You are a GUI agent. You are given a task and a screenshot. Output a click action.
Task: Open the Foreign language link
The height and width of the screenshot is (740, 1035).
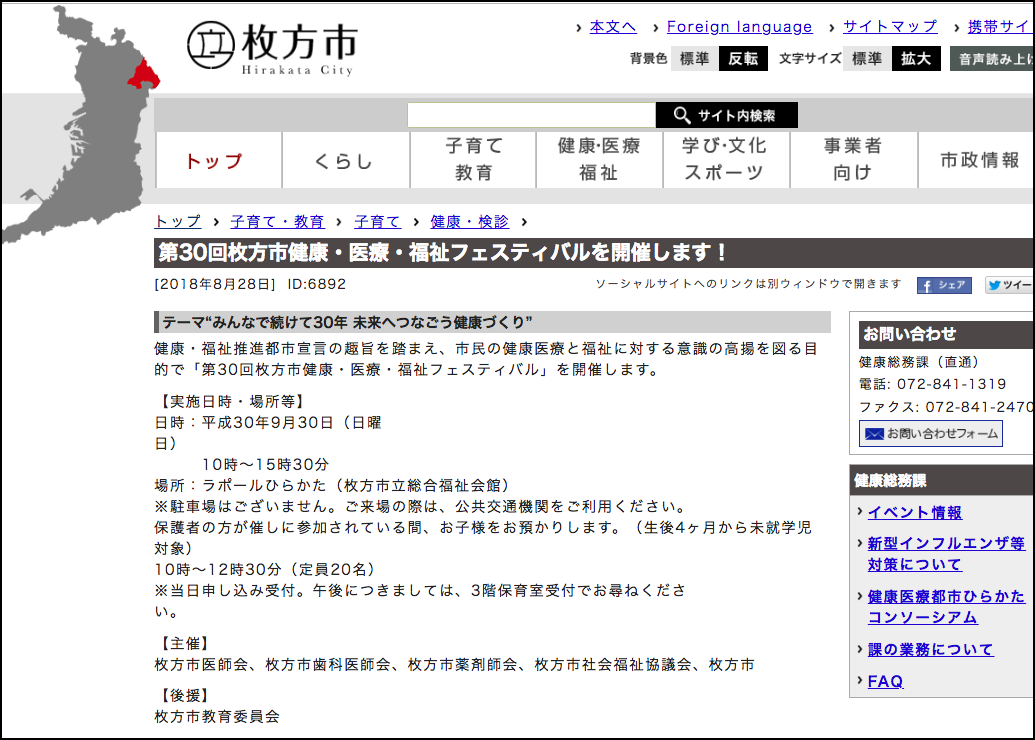[739, 27]
